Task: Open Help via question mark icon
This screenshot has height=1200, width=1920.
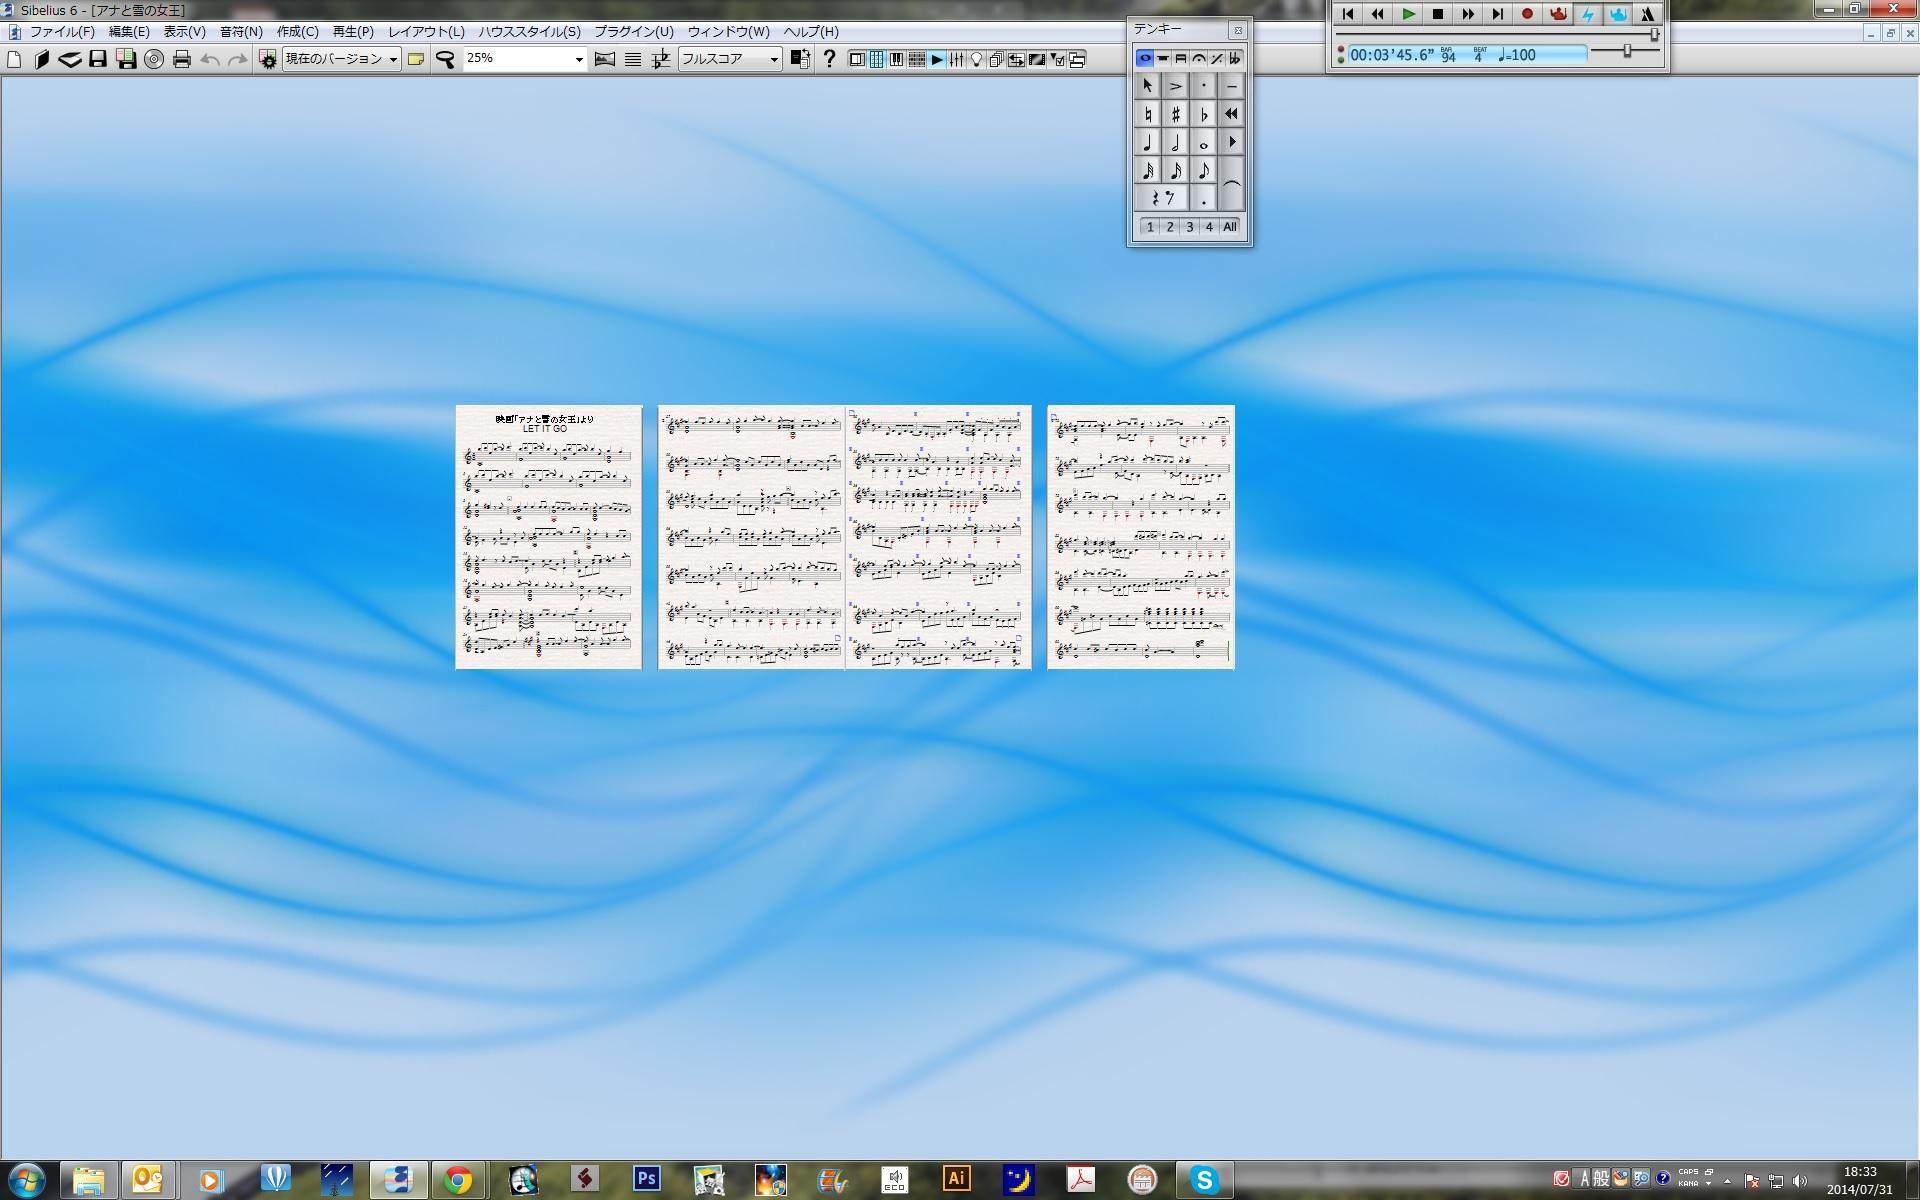Action: tap(829, 59)
